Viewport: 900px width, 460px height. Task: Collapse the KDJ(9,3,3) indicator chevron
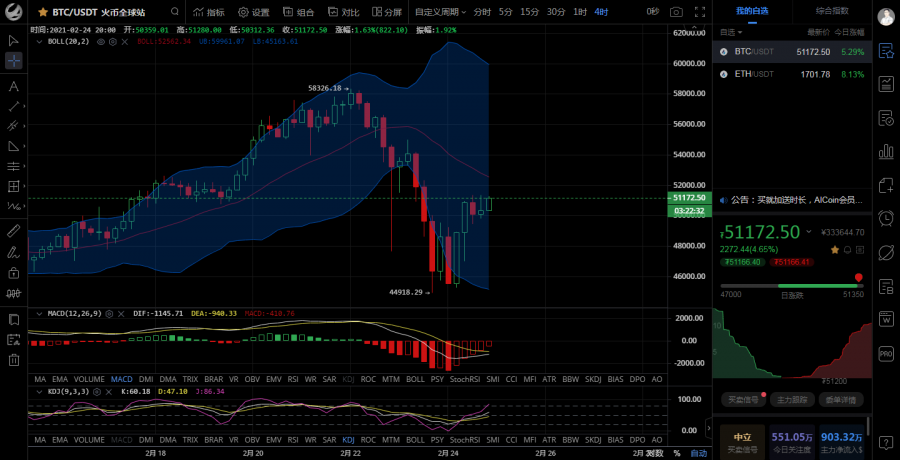tap(38, 391)
